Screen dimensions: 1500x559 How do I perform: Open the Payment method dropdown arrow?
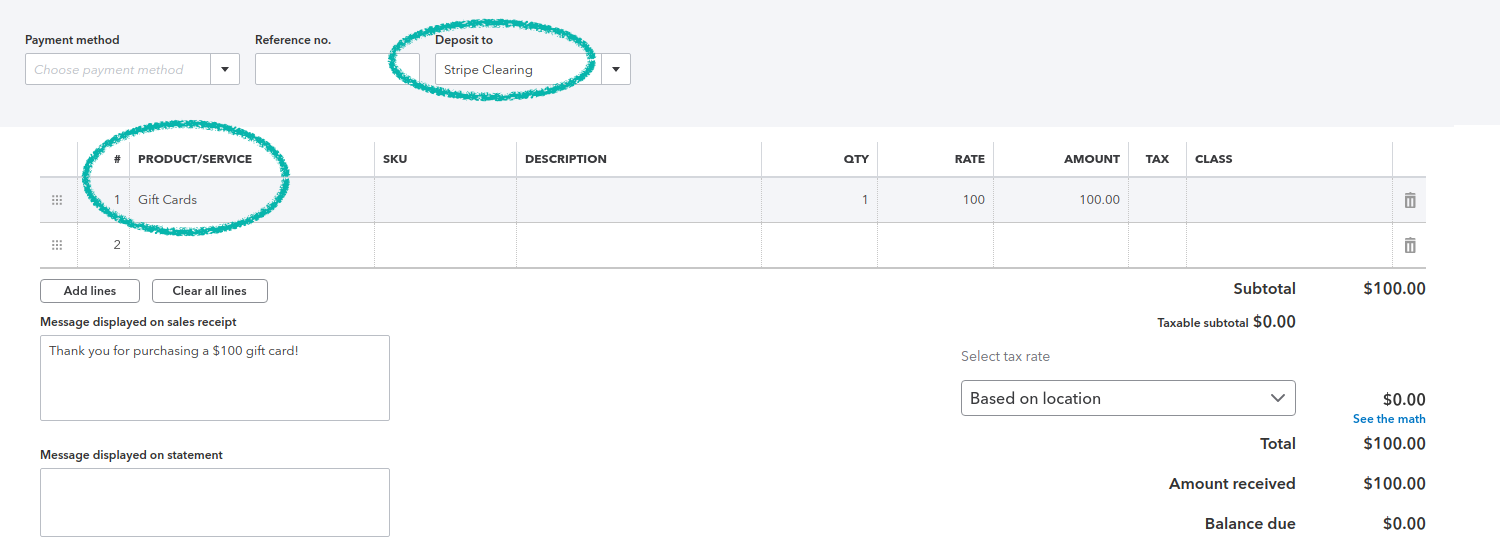pos(225,70)
